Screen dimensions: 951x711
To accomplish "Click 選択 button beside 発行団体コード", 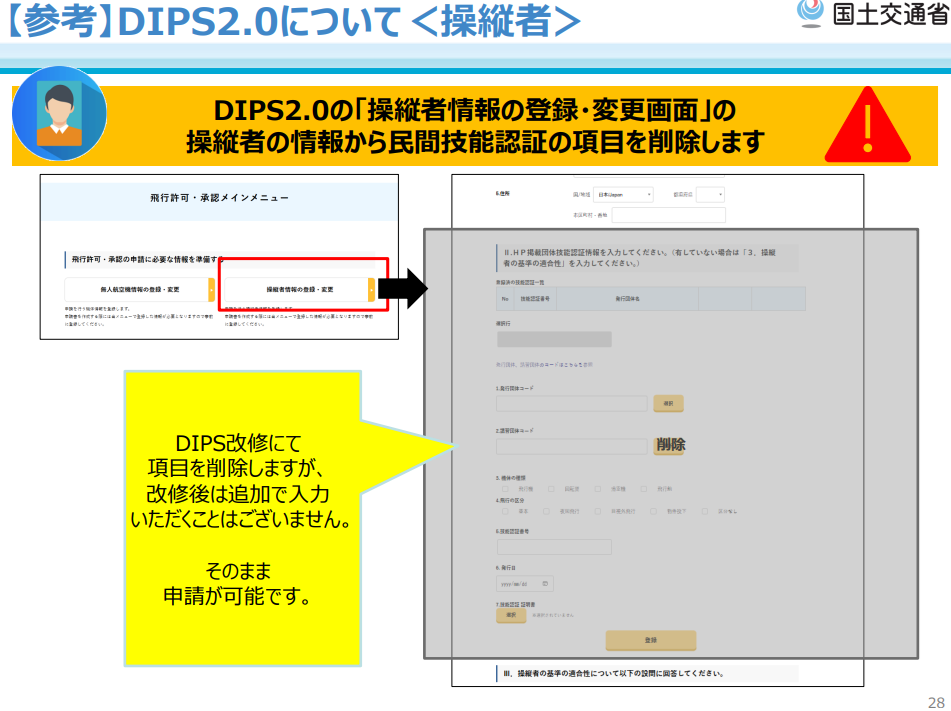I will [x=668, y=403].
